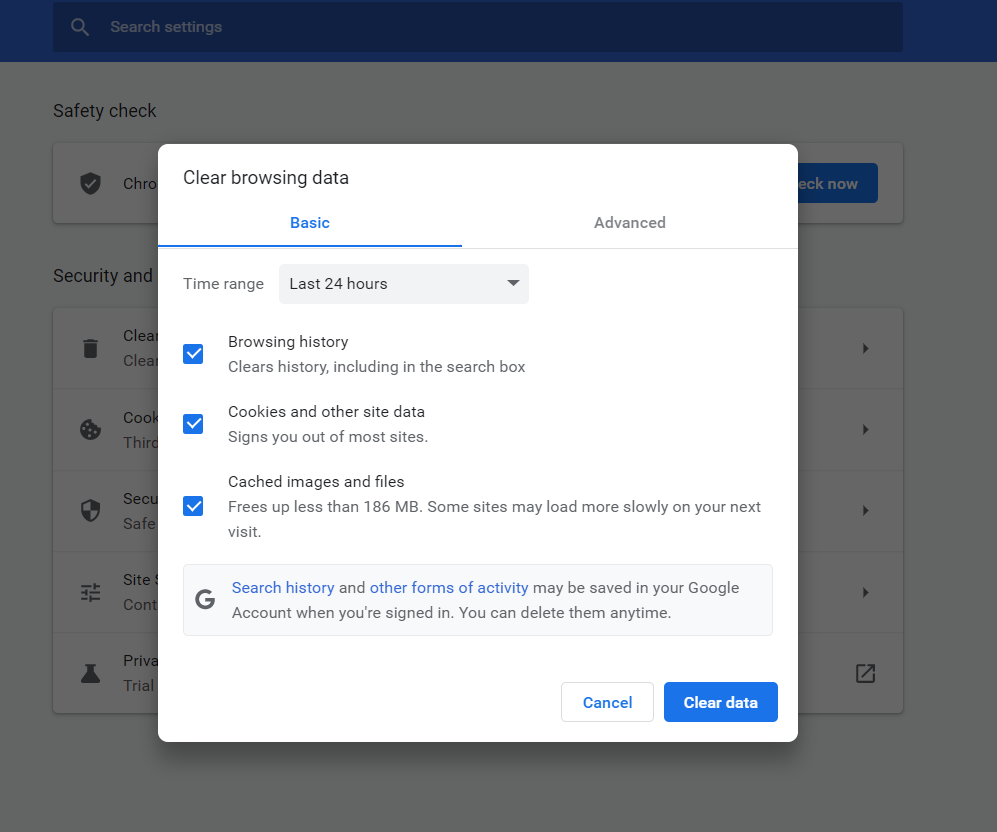Open external link icon for Privacy row
The image size is (997, 832).
(865, 673)
